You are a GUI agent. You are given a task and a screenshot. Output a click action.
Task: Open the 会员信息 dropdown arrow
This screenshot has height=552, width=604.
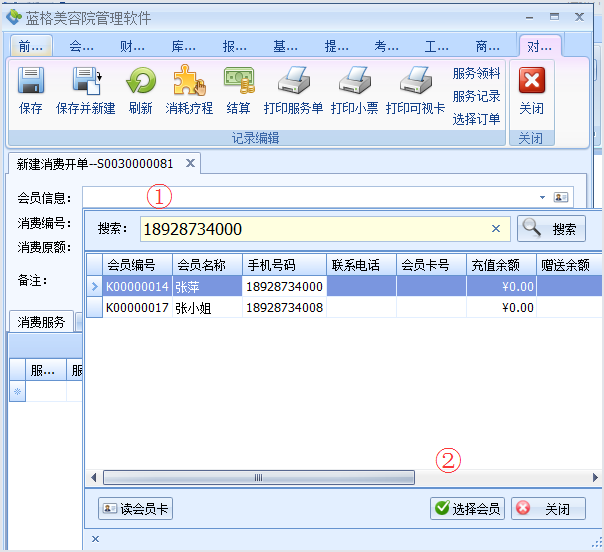(x=542, y=197)
